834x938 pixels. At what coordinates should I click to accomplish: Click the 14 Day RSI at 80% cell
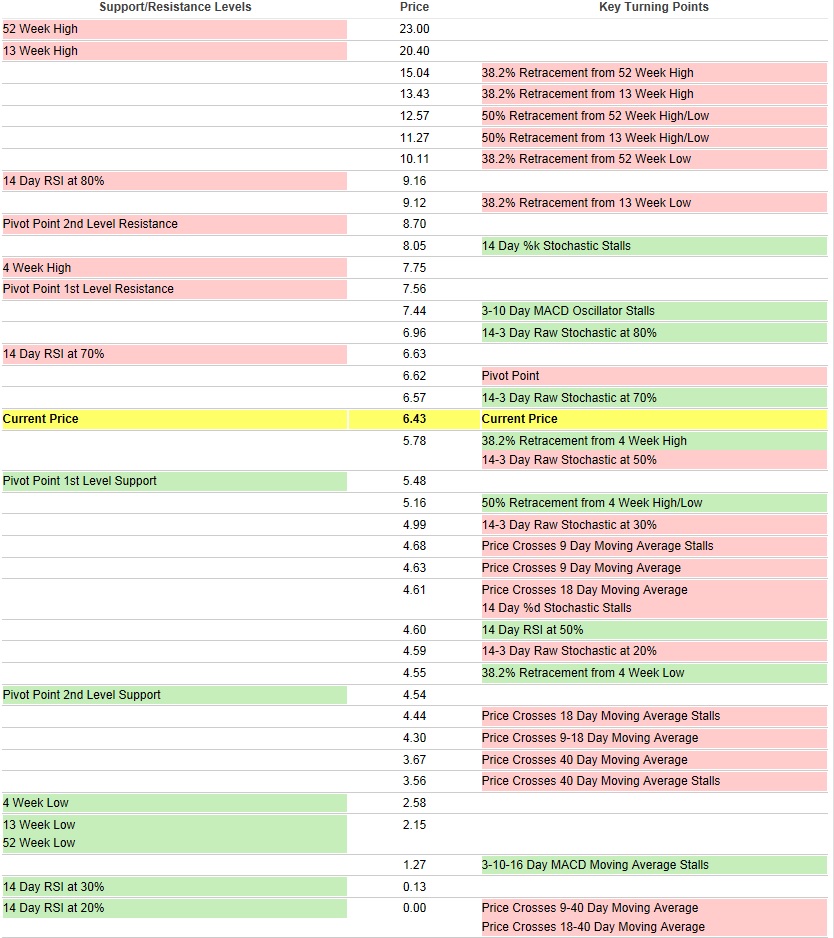[x=54, y=181]
